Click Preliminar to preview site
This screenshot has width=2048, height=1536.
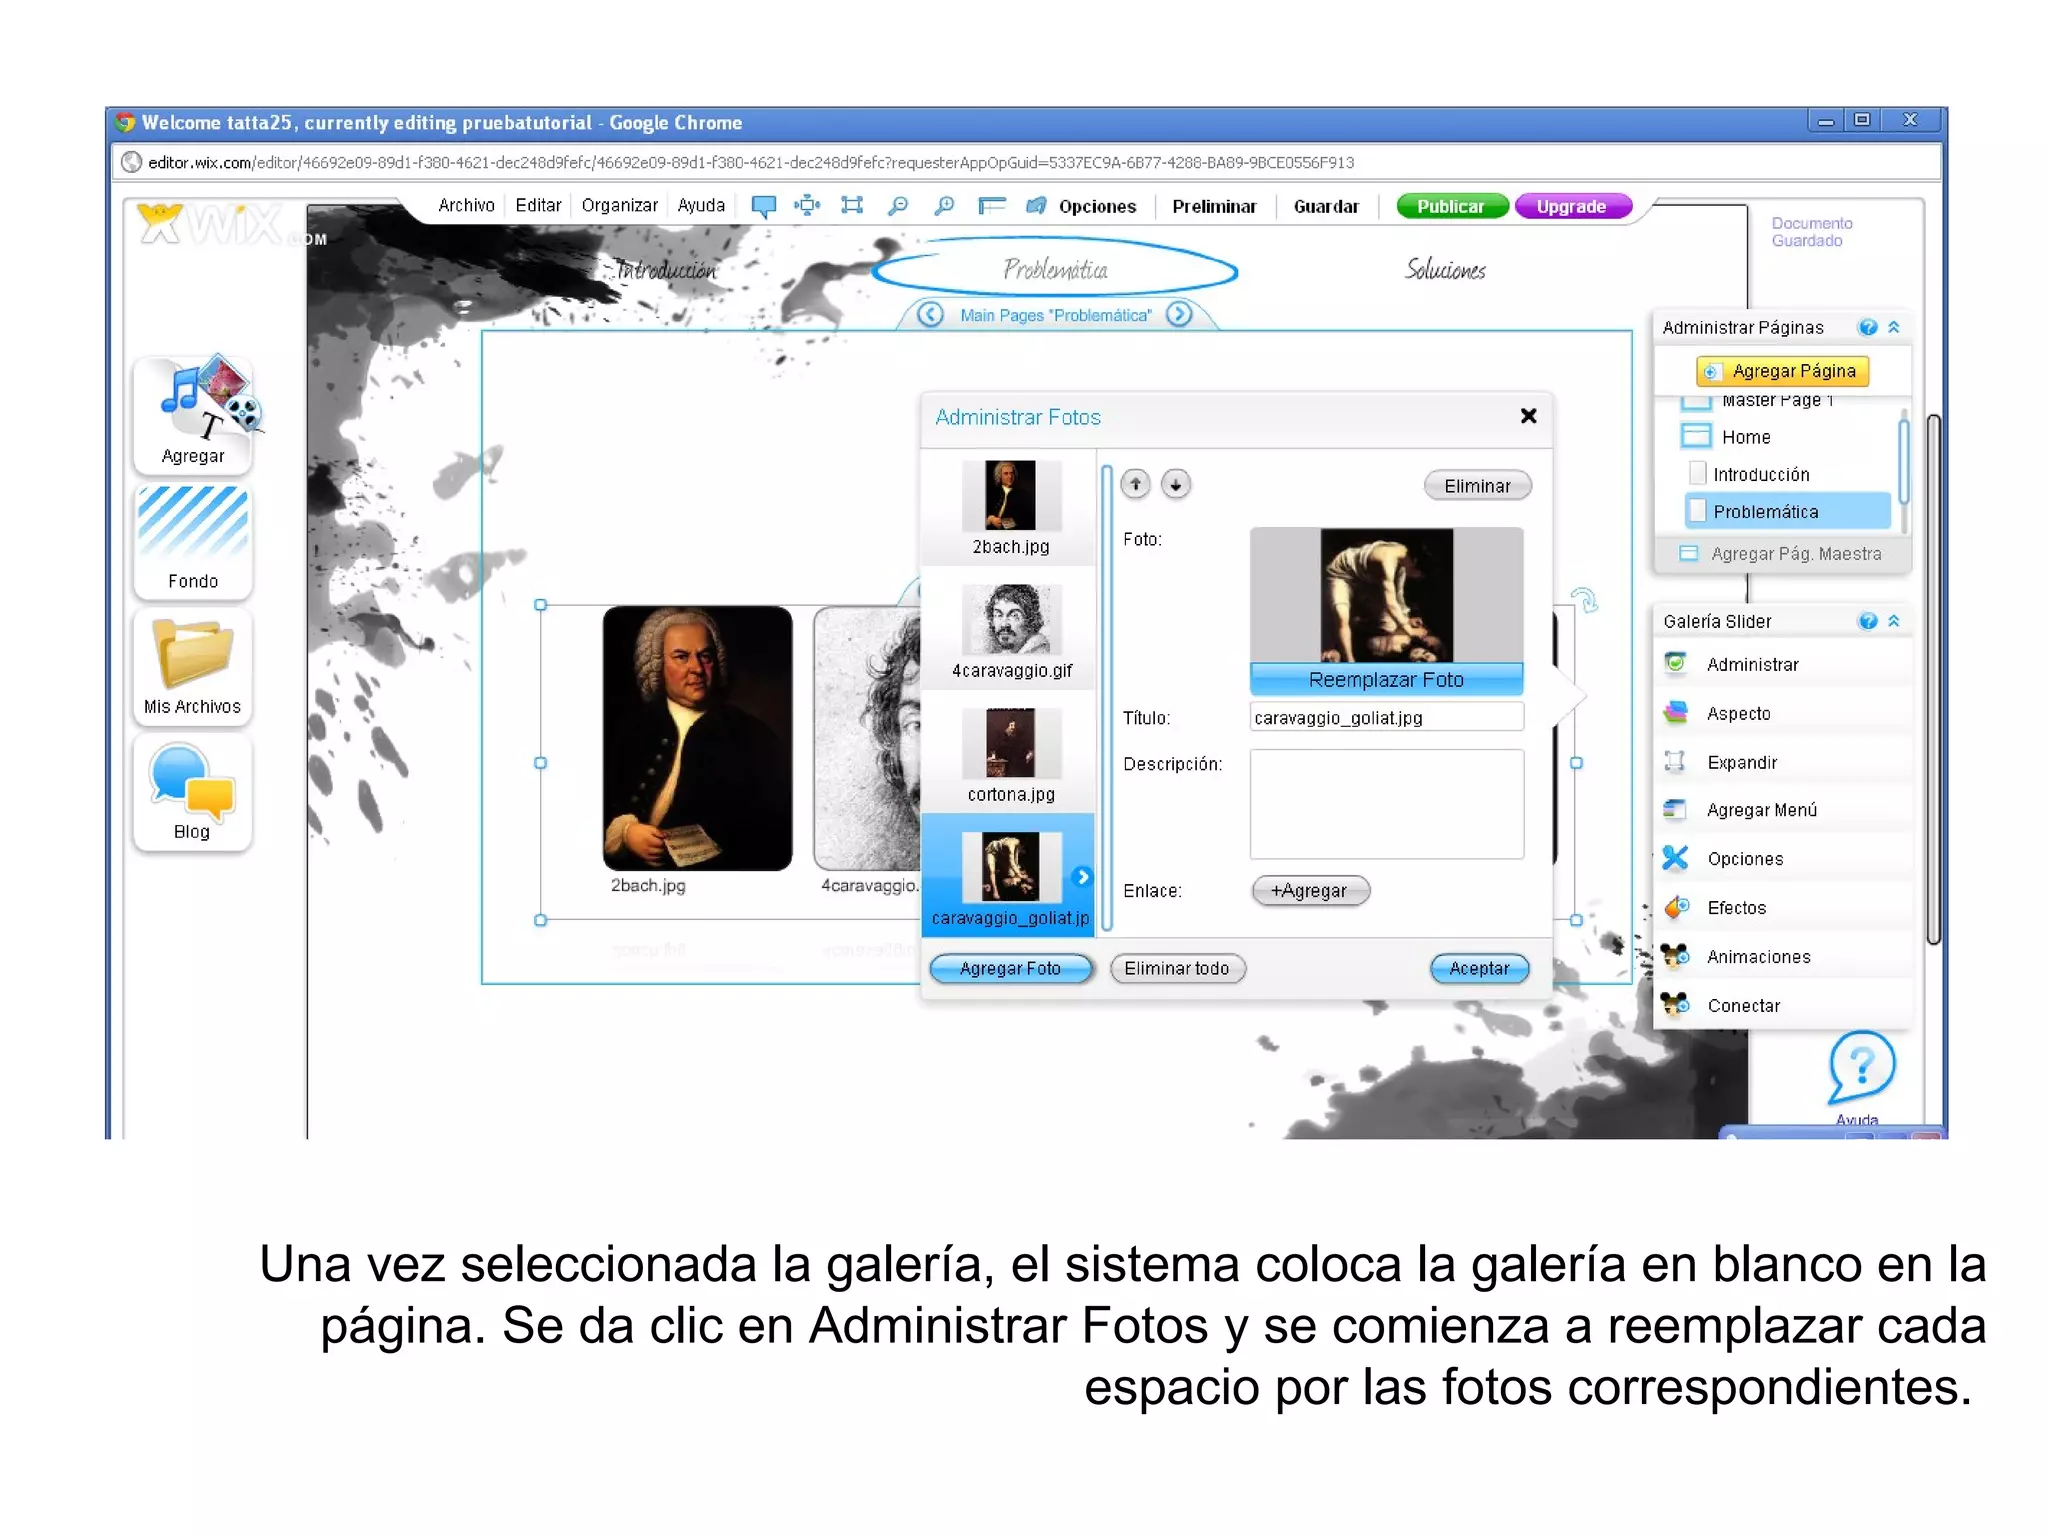(1214, 207)
